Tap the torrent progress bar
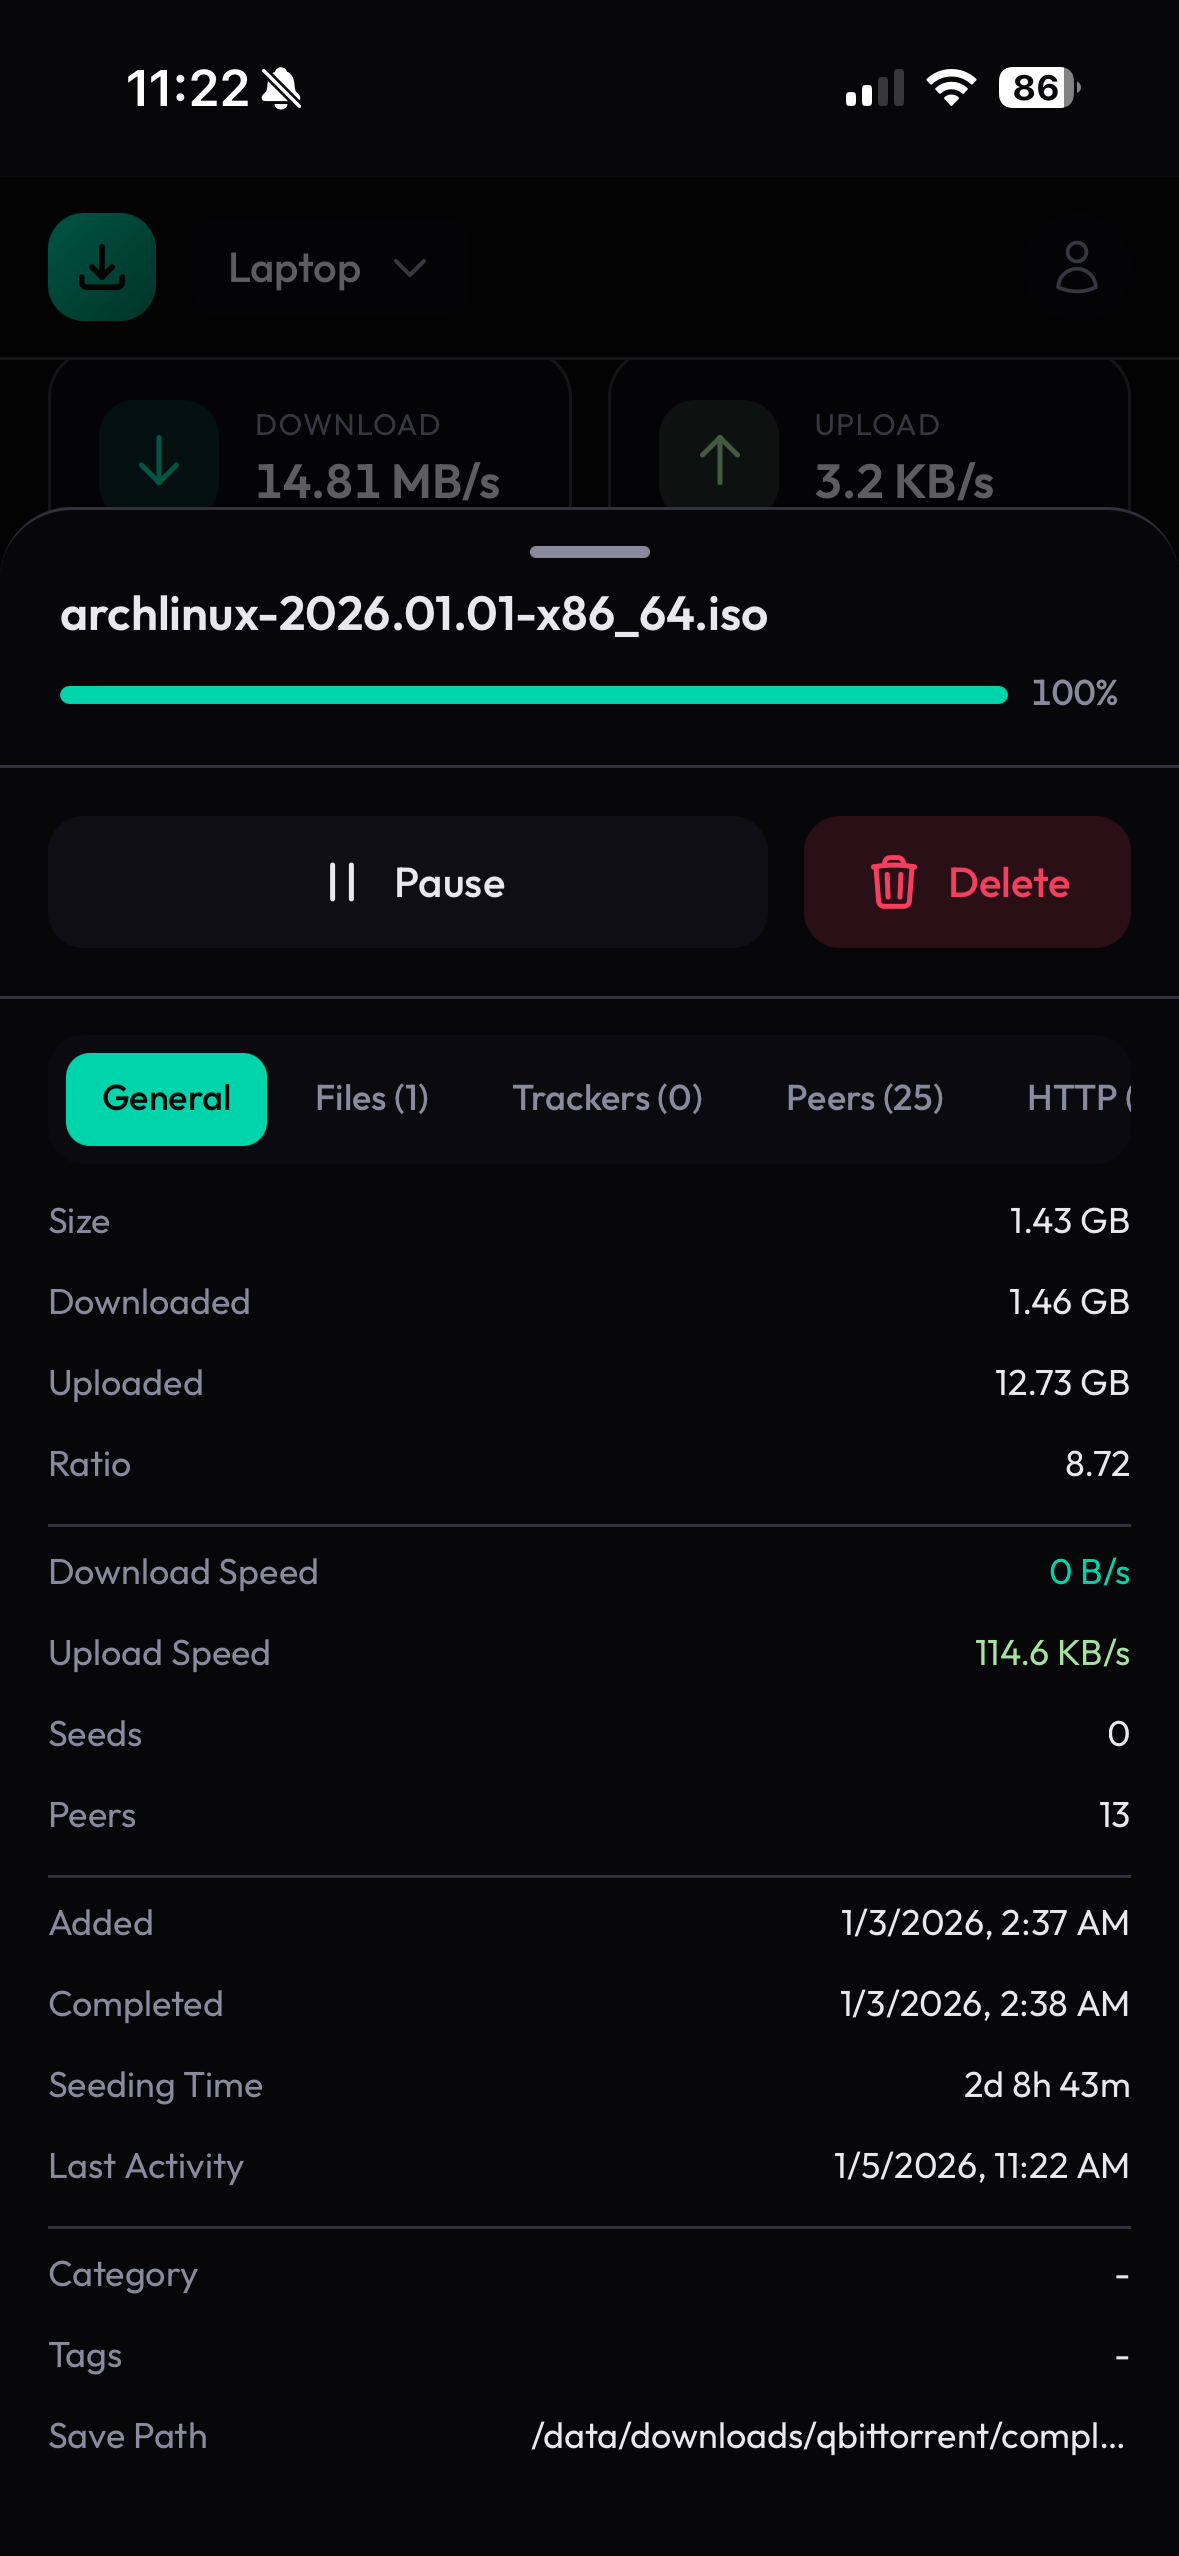The width and height of the screenshot is (1179, 2556). pyautogui.click(x=533, y=695)
